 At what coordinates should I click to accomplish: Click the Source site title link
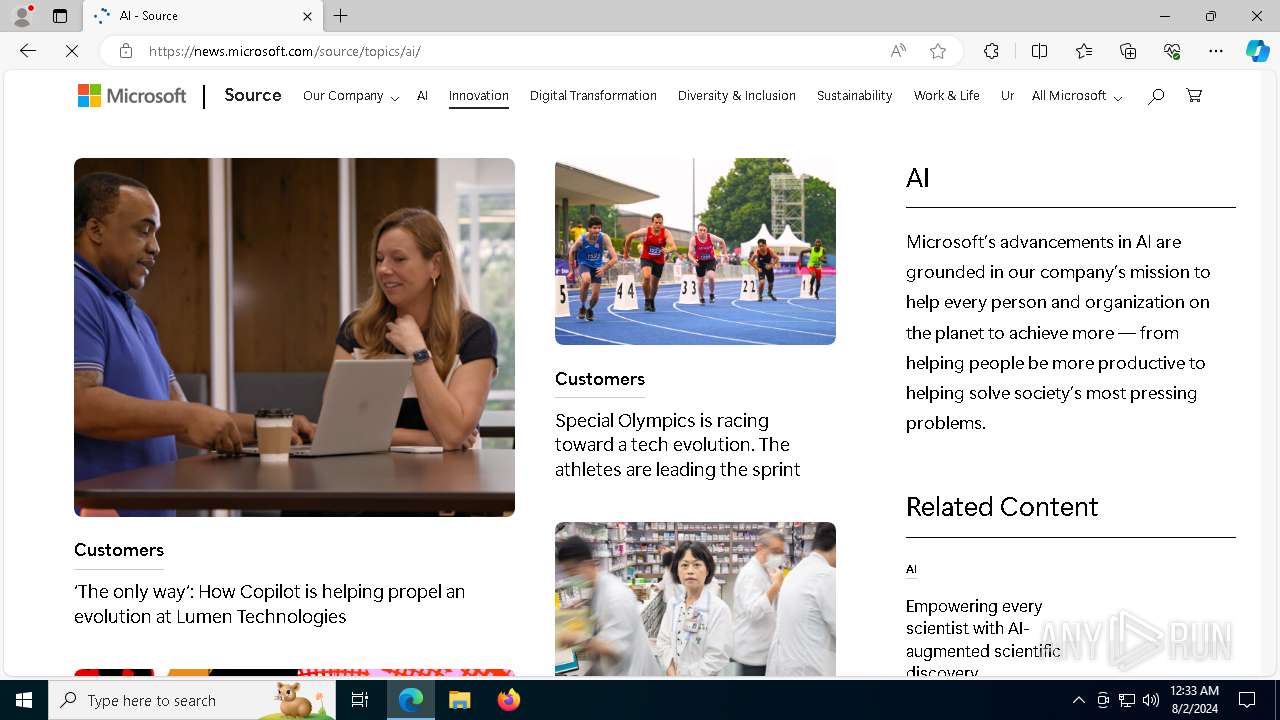point(253,95)
